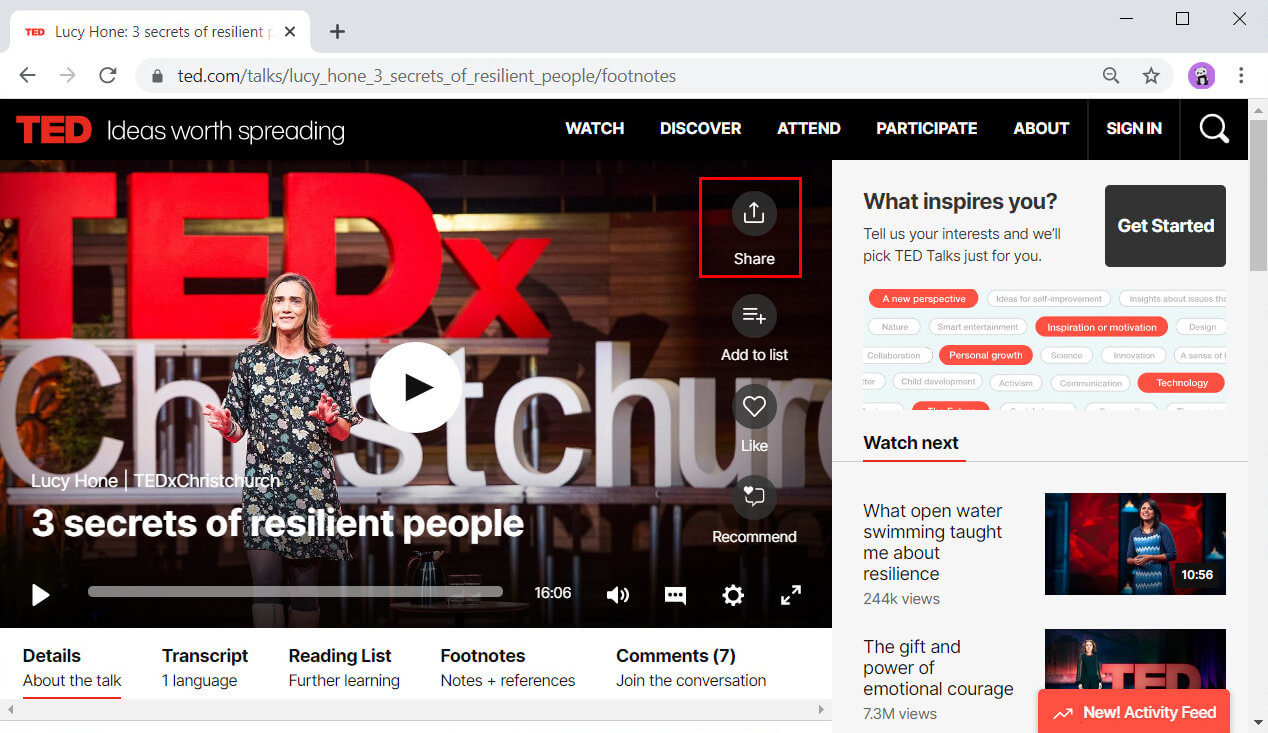The width and height of the screenshot is (1268, 733).
Task: Open the ABOUT menu
Action: 1041,128
